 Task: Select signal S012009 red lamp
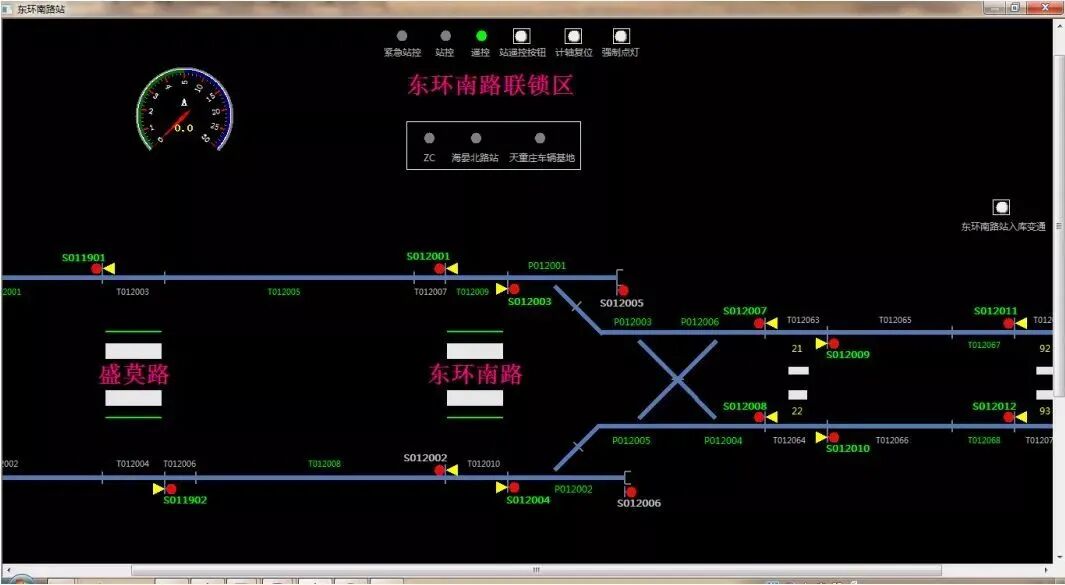point(833,344)
